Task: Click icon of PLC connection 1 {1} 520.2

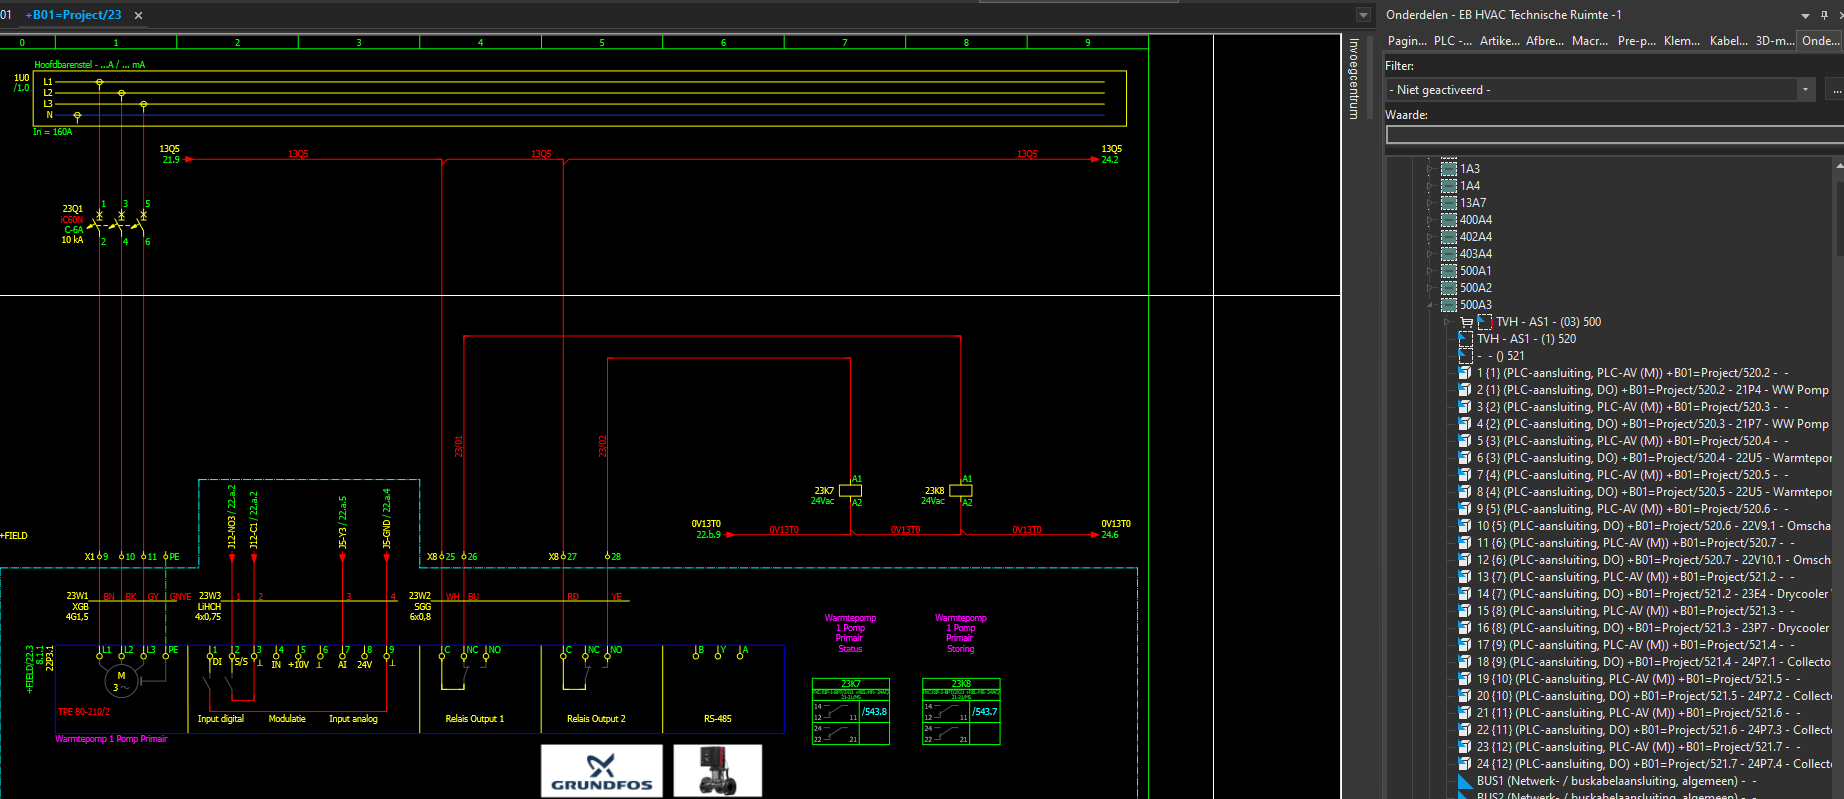Action: (1466, 373)
